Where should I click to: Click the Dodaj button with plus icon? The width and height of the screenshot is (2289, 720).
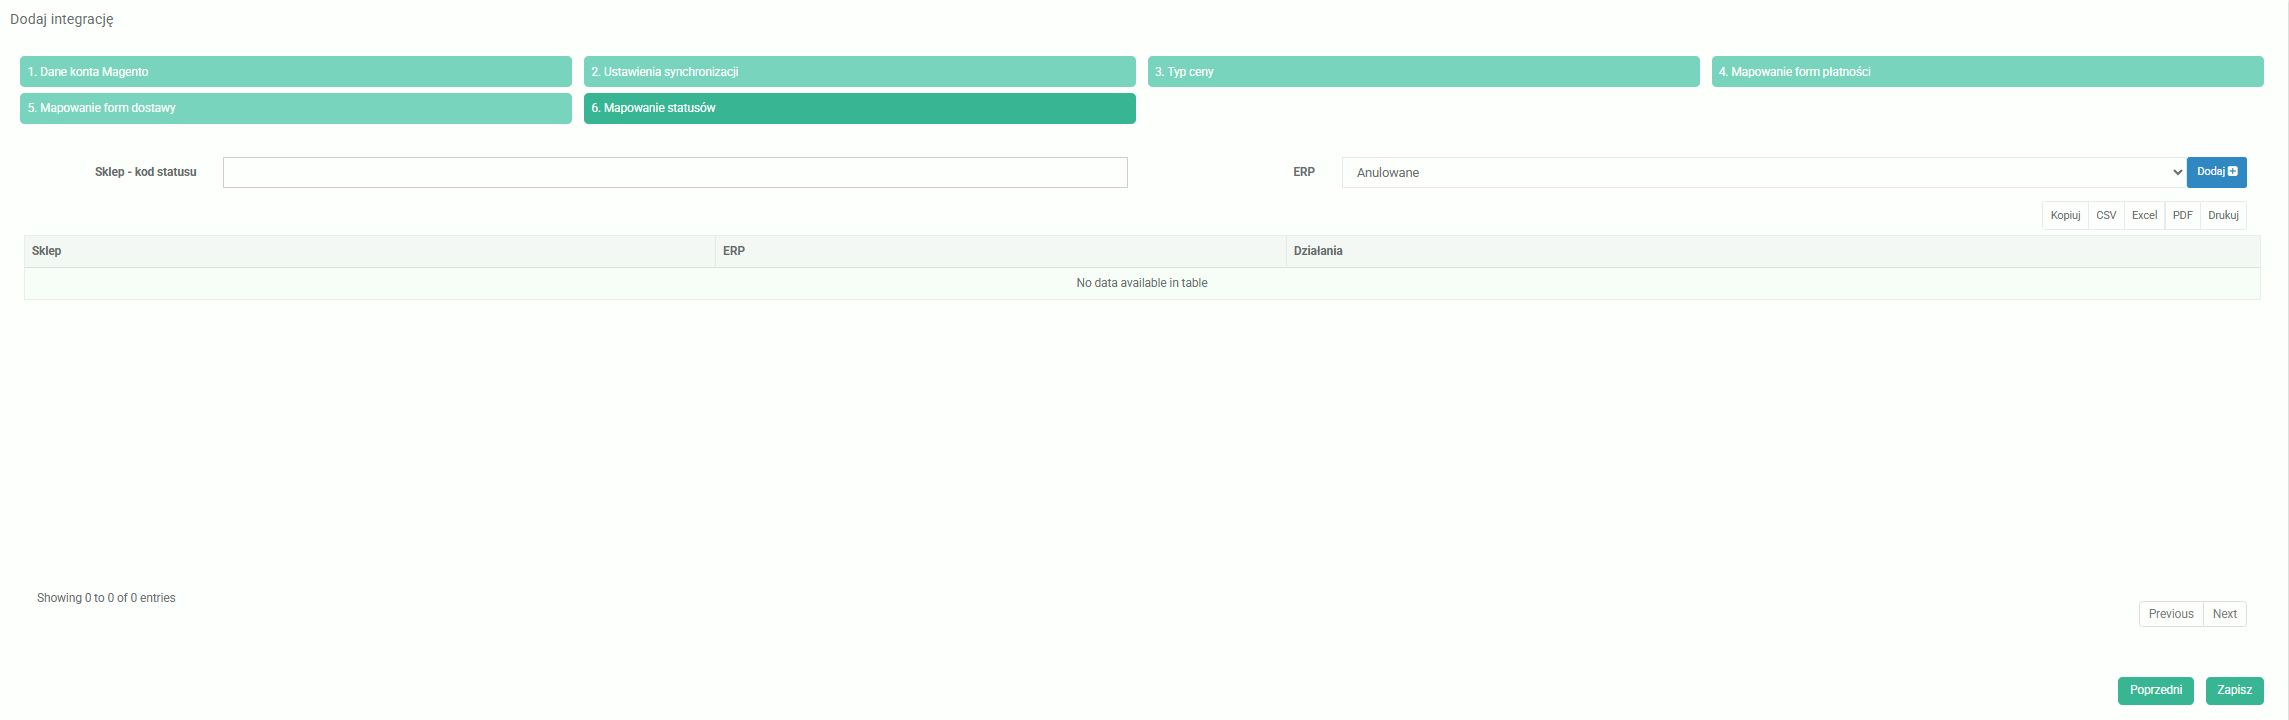pyautogui.click(x=2216, y=172)
